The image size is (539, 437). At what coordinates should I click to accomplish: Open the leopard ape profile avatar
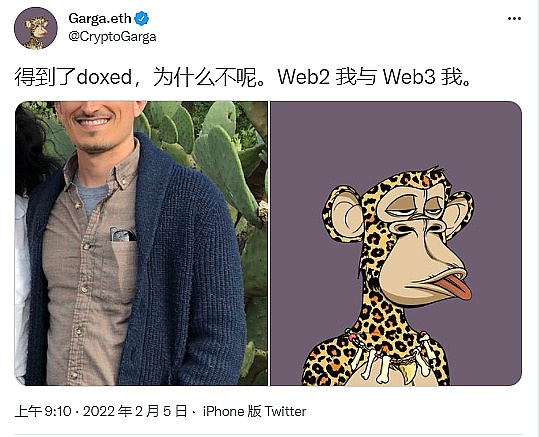click(36, 29)
